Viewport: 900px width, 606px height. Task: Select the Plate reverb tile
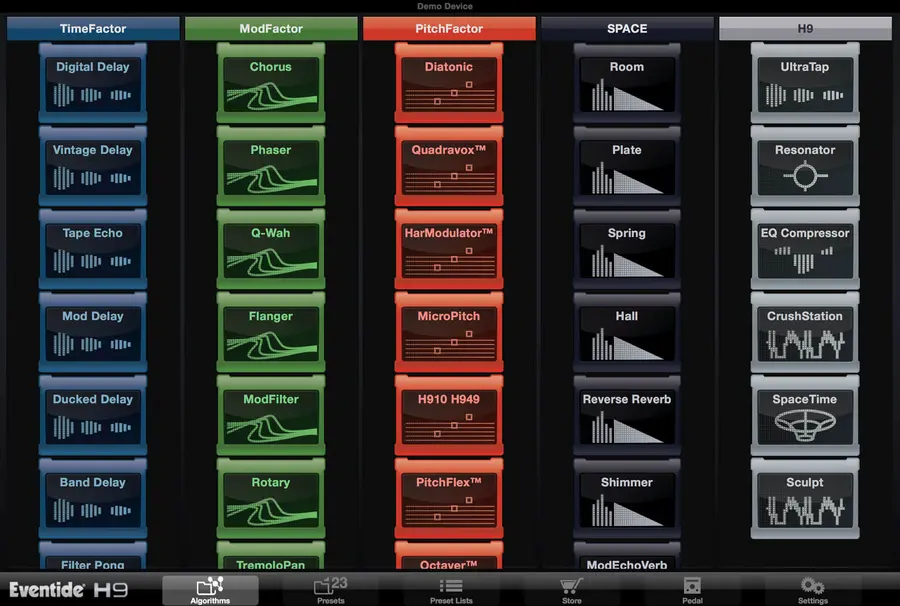tap(627, 166)
